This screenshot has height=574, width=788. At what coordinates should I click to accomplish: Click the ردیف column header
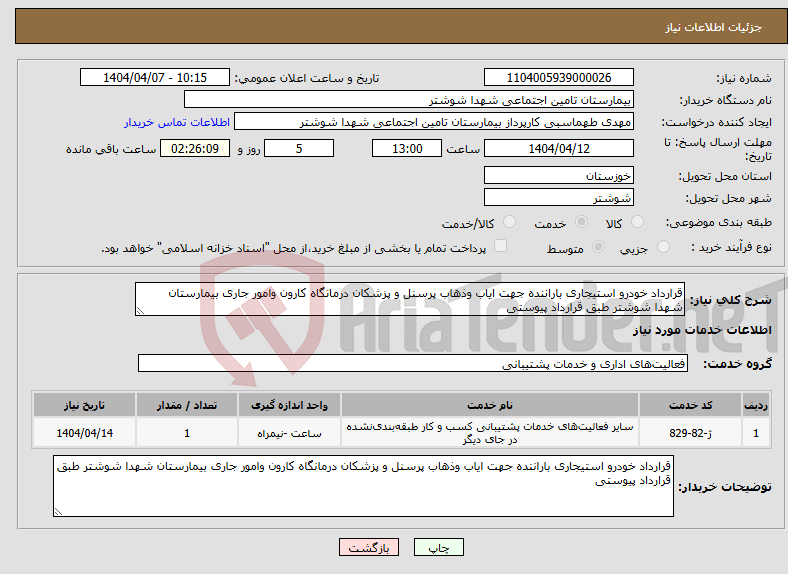756,405
